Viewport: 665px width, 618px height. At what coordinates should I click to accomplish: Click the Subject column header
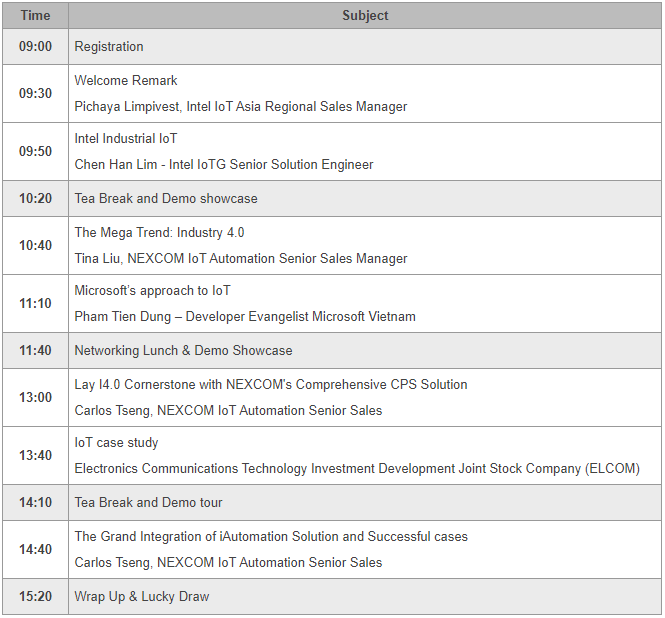coord(365,15)
